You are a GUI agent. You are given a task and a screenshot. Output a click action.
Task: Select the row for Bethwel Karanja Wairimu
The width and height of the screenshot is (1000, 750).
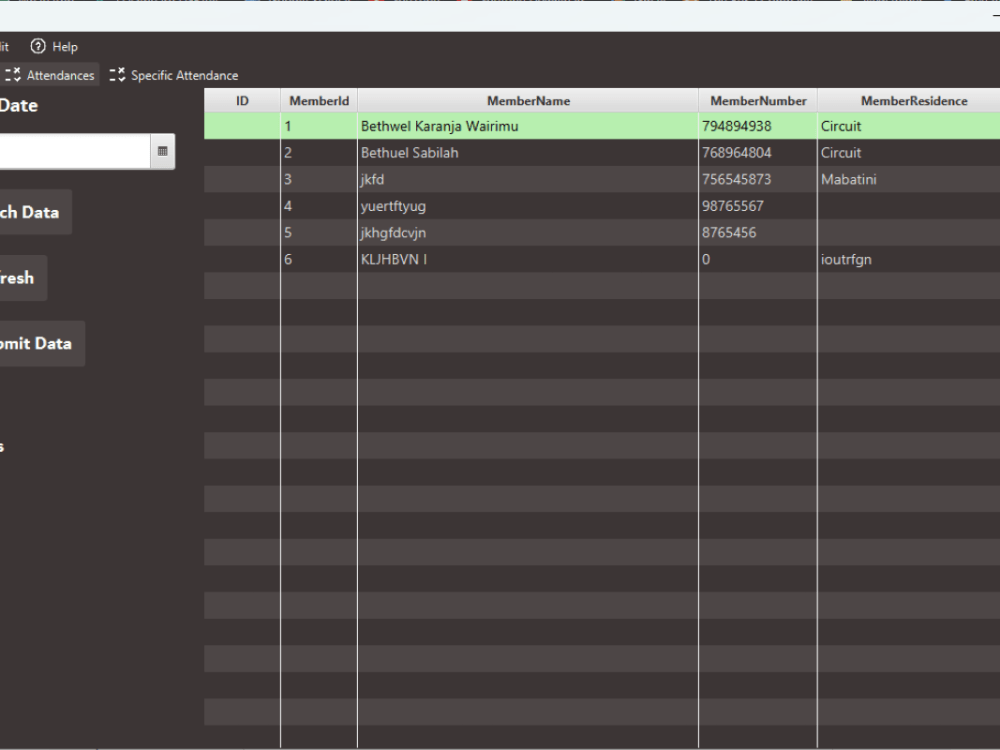pos(528,126)
